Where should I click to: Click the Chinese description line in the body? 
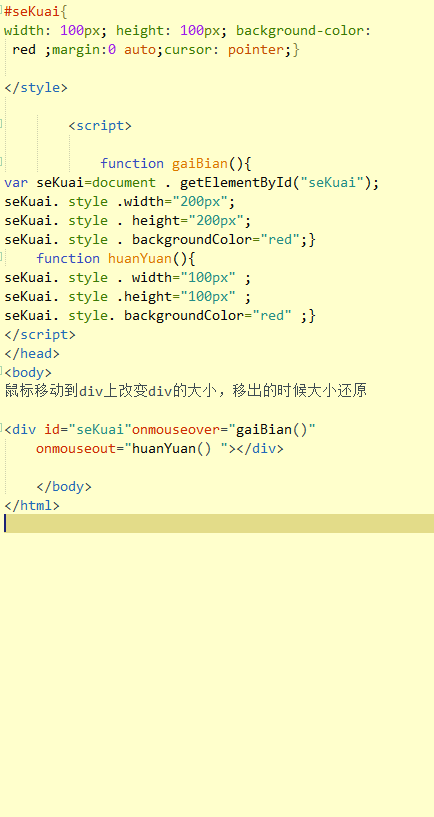(185, 391)
